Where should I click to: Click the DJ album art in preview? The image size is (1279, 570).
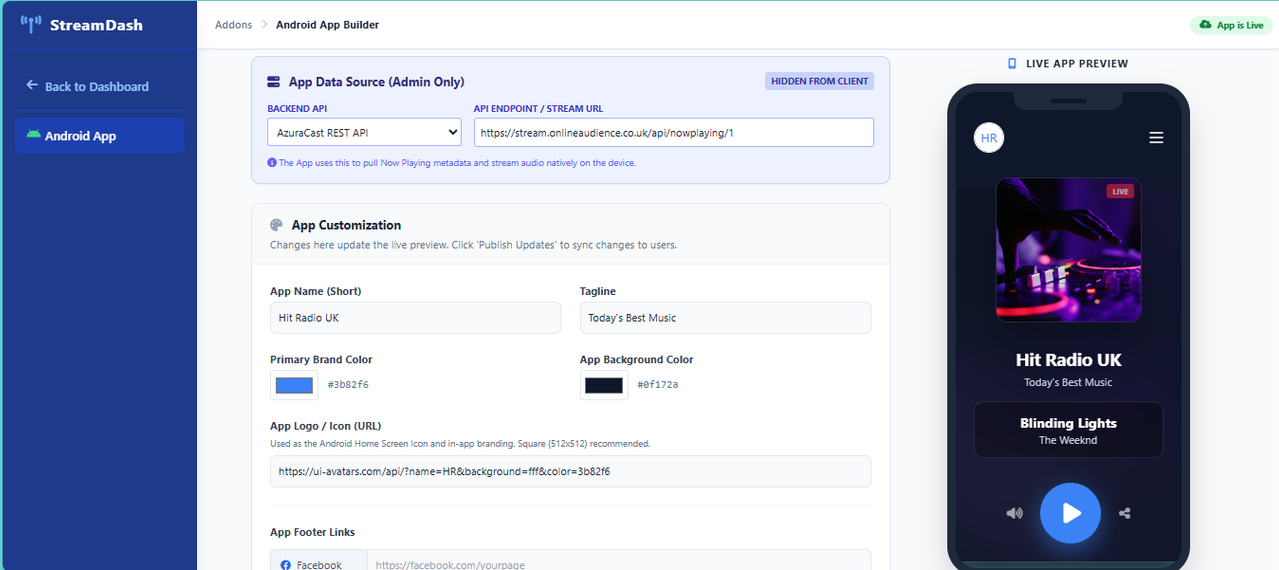pyautogui.click(x=1069, y=250)
